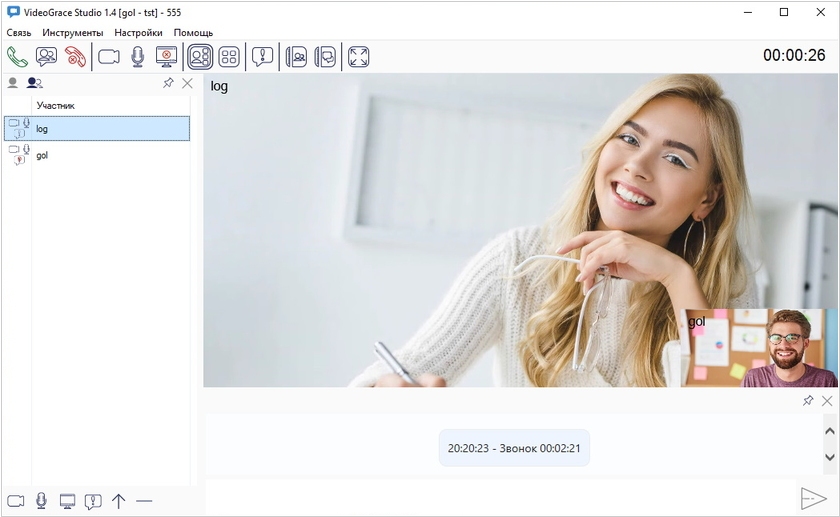Pin the chat panel
Image resolution: width=840 pixels, height=517 pixels.
click(808, 400)
